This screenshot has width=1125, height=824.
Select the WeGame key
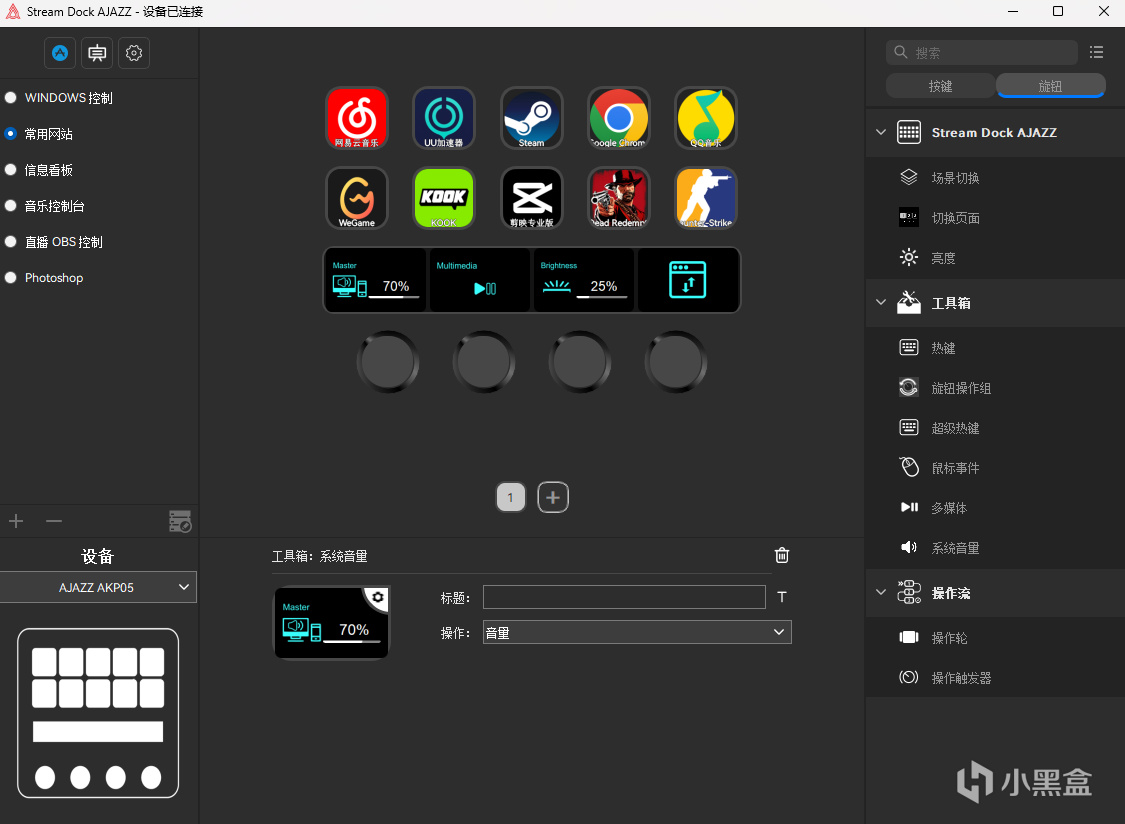point(357,198)
